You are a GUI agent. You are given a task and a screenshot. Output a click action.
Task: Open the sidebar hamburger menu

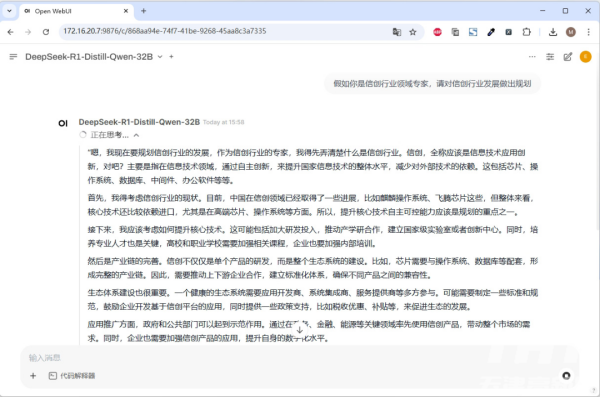pos(13,57)
